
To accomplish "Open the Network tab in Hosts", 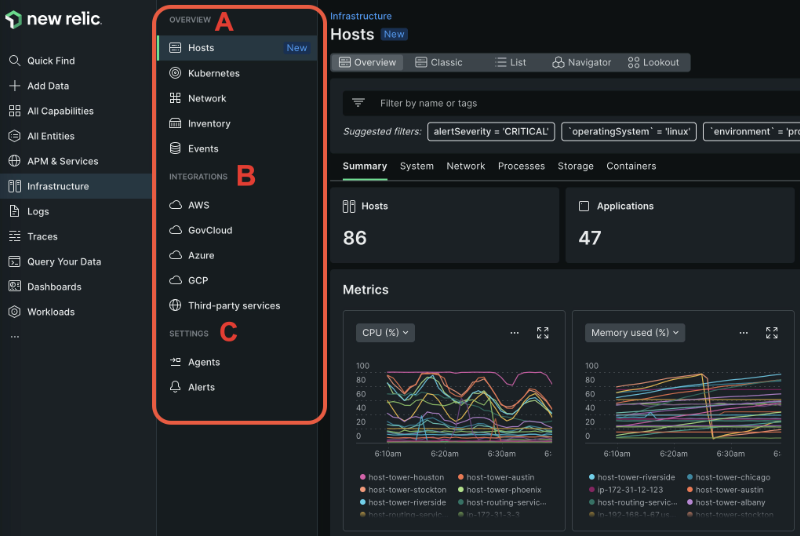I will tap(465, 166).
